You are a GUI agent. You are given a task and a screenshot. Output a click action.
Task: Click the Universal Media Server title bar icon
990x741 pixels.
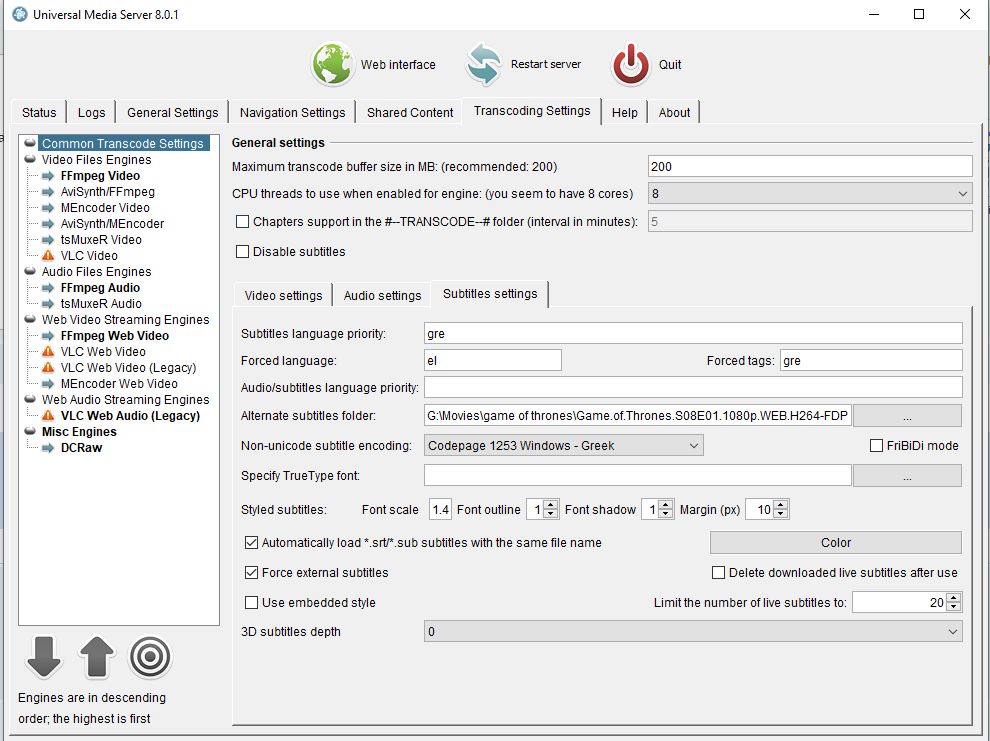coord(20,14)
